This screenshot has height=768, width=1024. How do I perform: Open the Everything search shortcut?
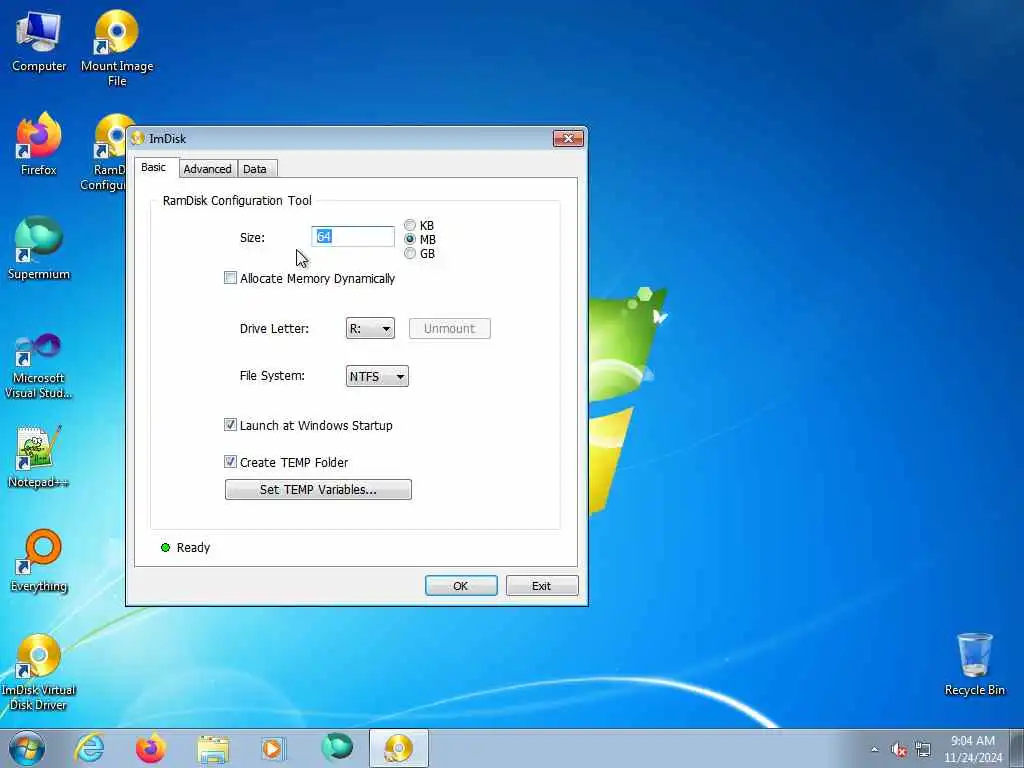[39, 560]
